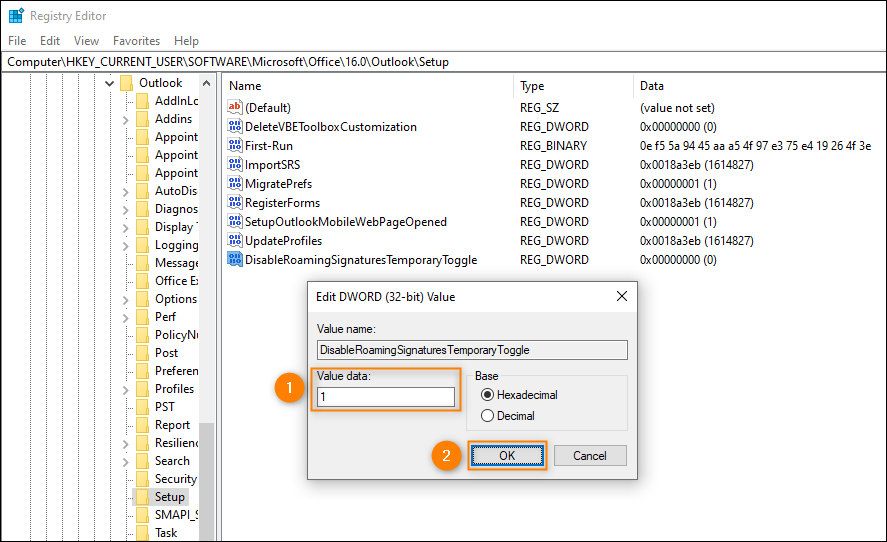Click the registry path address bar
The height and width of the screenshot is (542, 887).
(x=444, y=62)
